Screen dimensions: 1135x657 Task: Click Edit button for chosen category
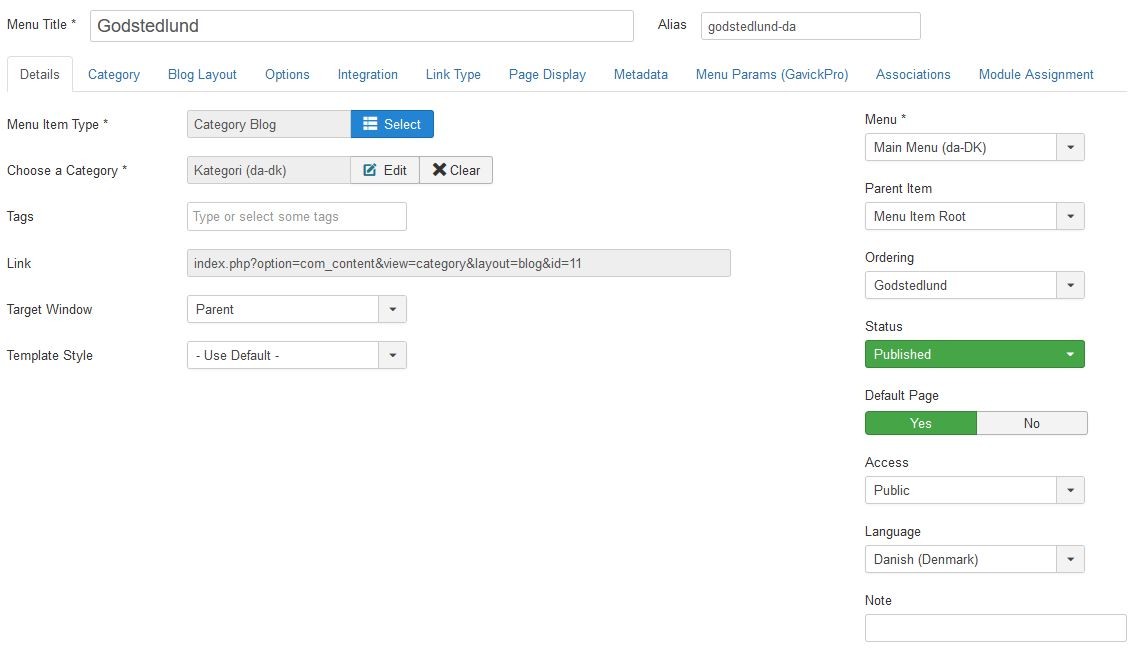coord(385,170)
